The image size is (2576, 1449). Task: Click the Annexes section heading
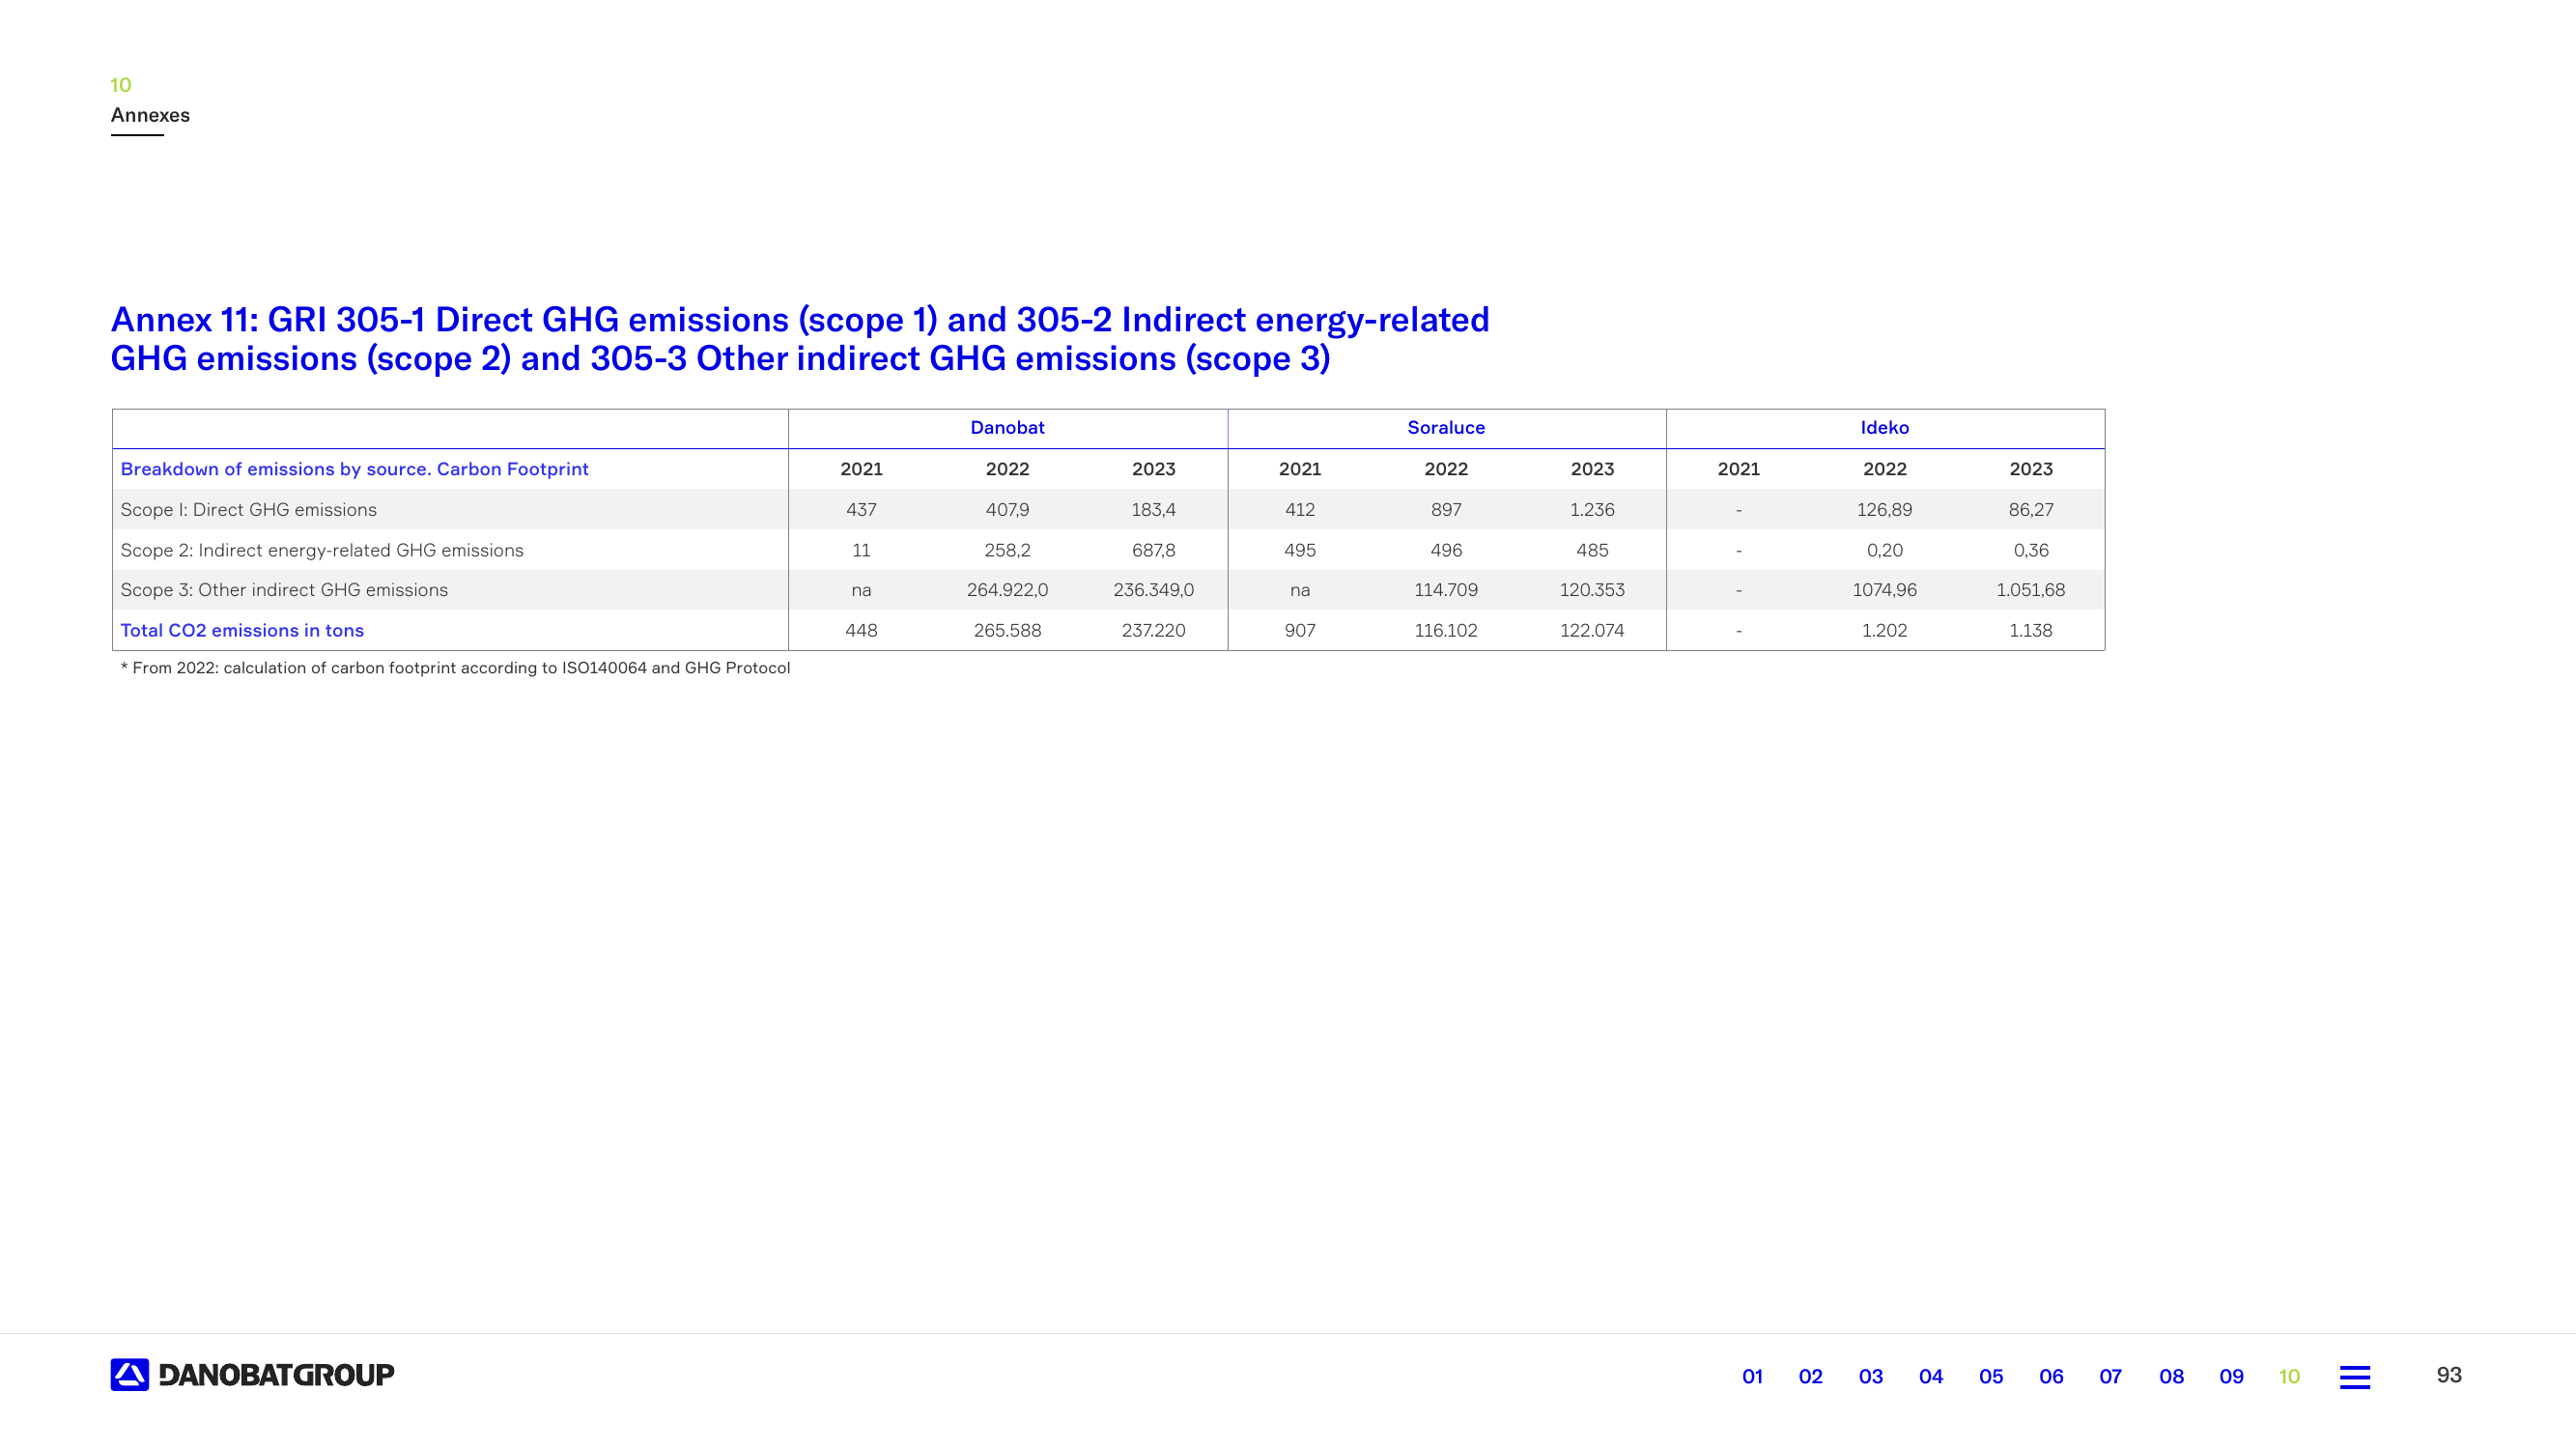(150, 115)
